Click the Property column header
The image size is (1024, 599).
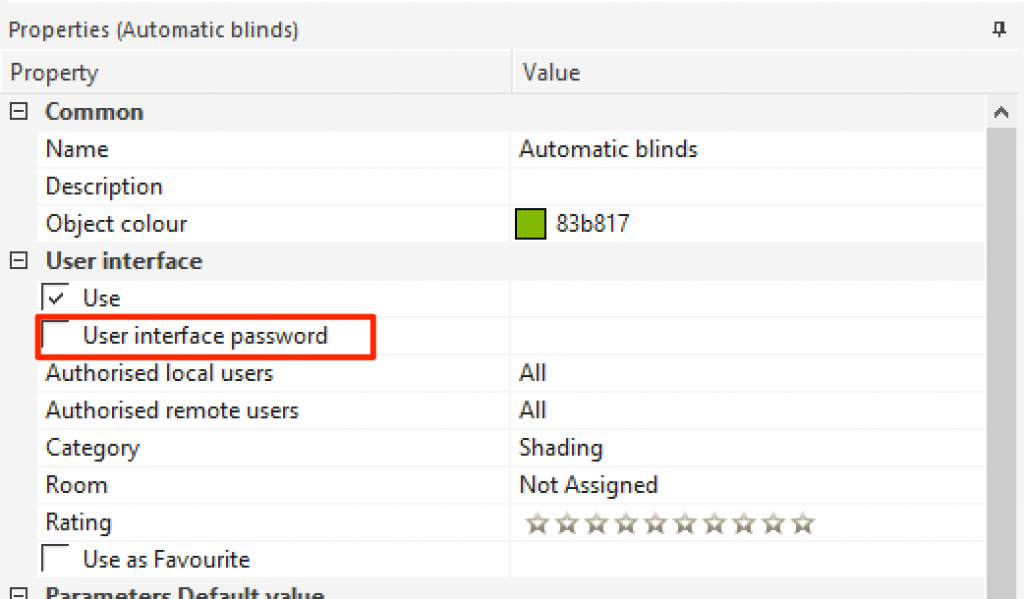[x=260, y=73]
